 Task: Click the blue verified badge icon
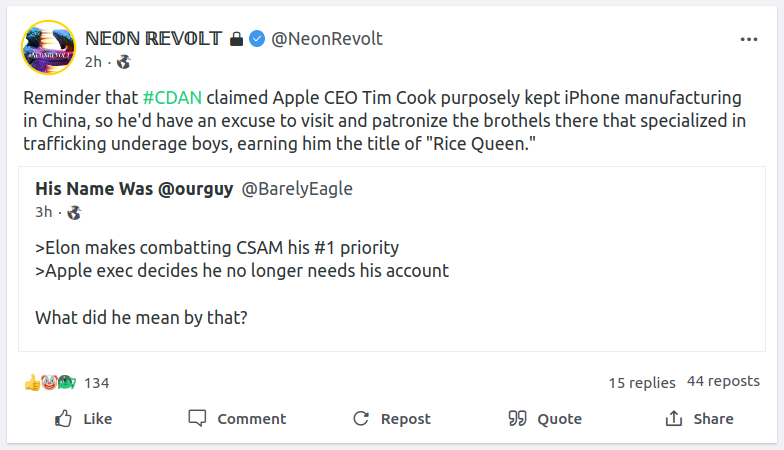point(257,39)
